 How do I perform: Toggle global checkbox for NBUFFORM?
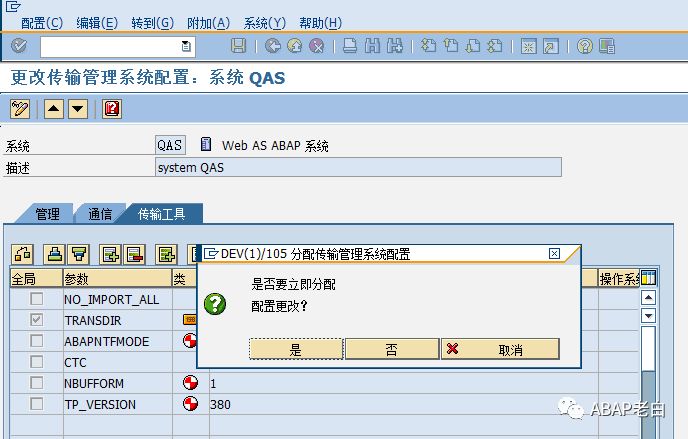pyautogui.click(x=36, y=382)
